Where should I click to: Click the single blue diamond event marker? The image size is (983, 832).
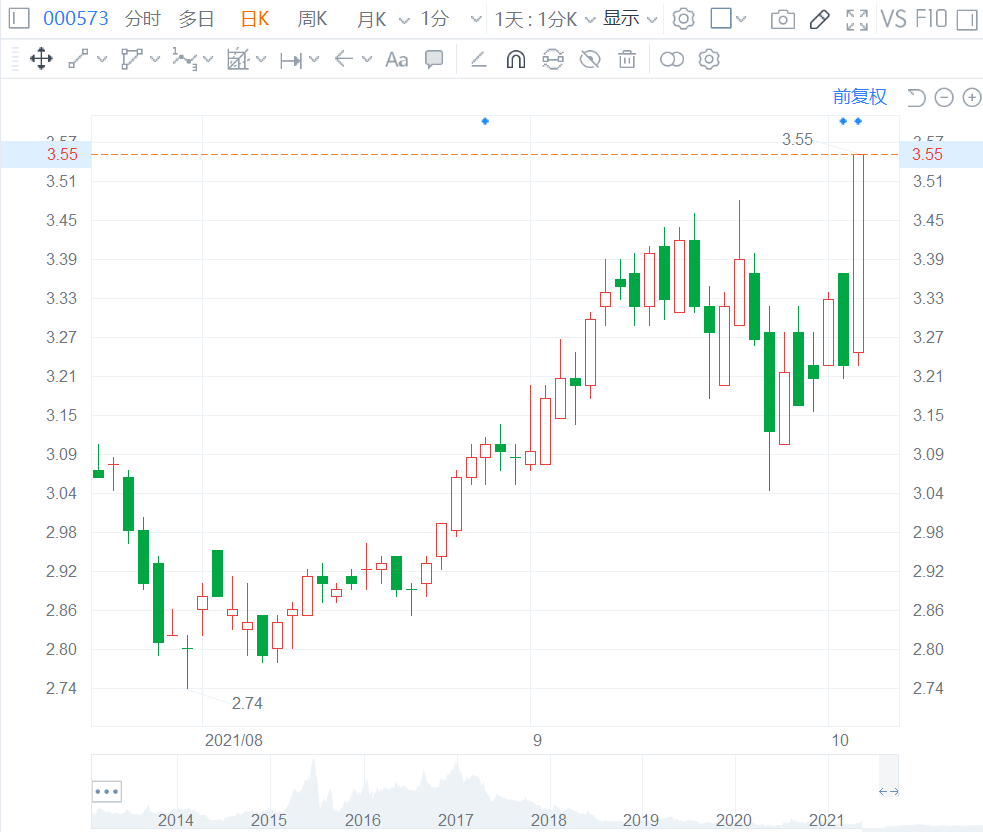point(485,121)
